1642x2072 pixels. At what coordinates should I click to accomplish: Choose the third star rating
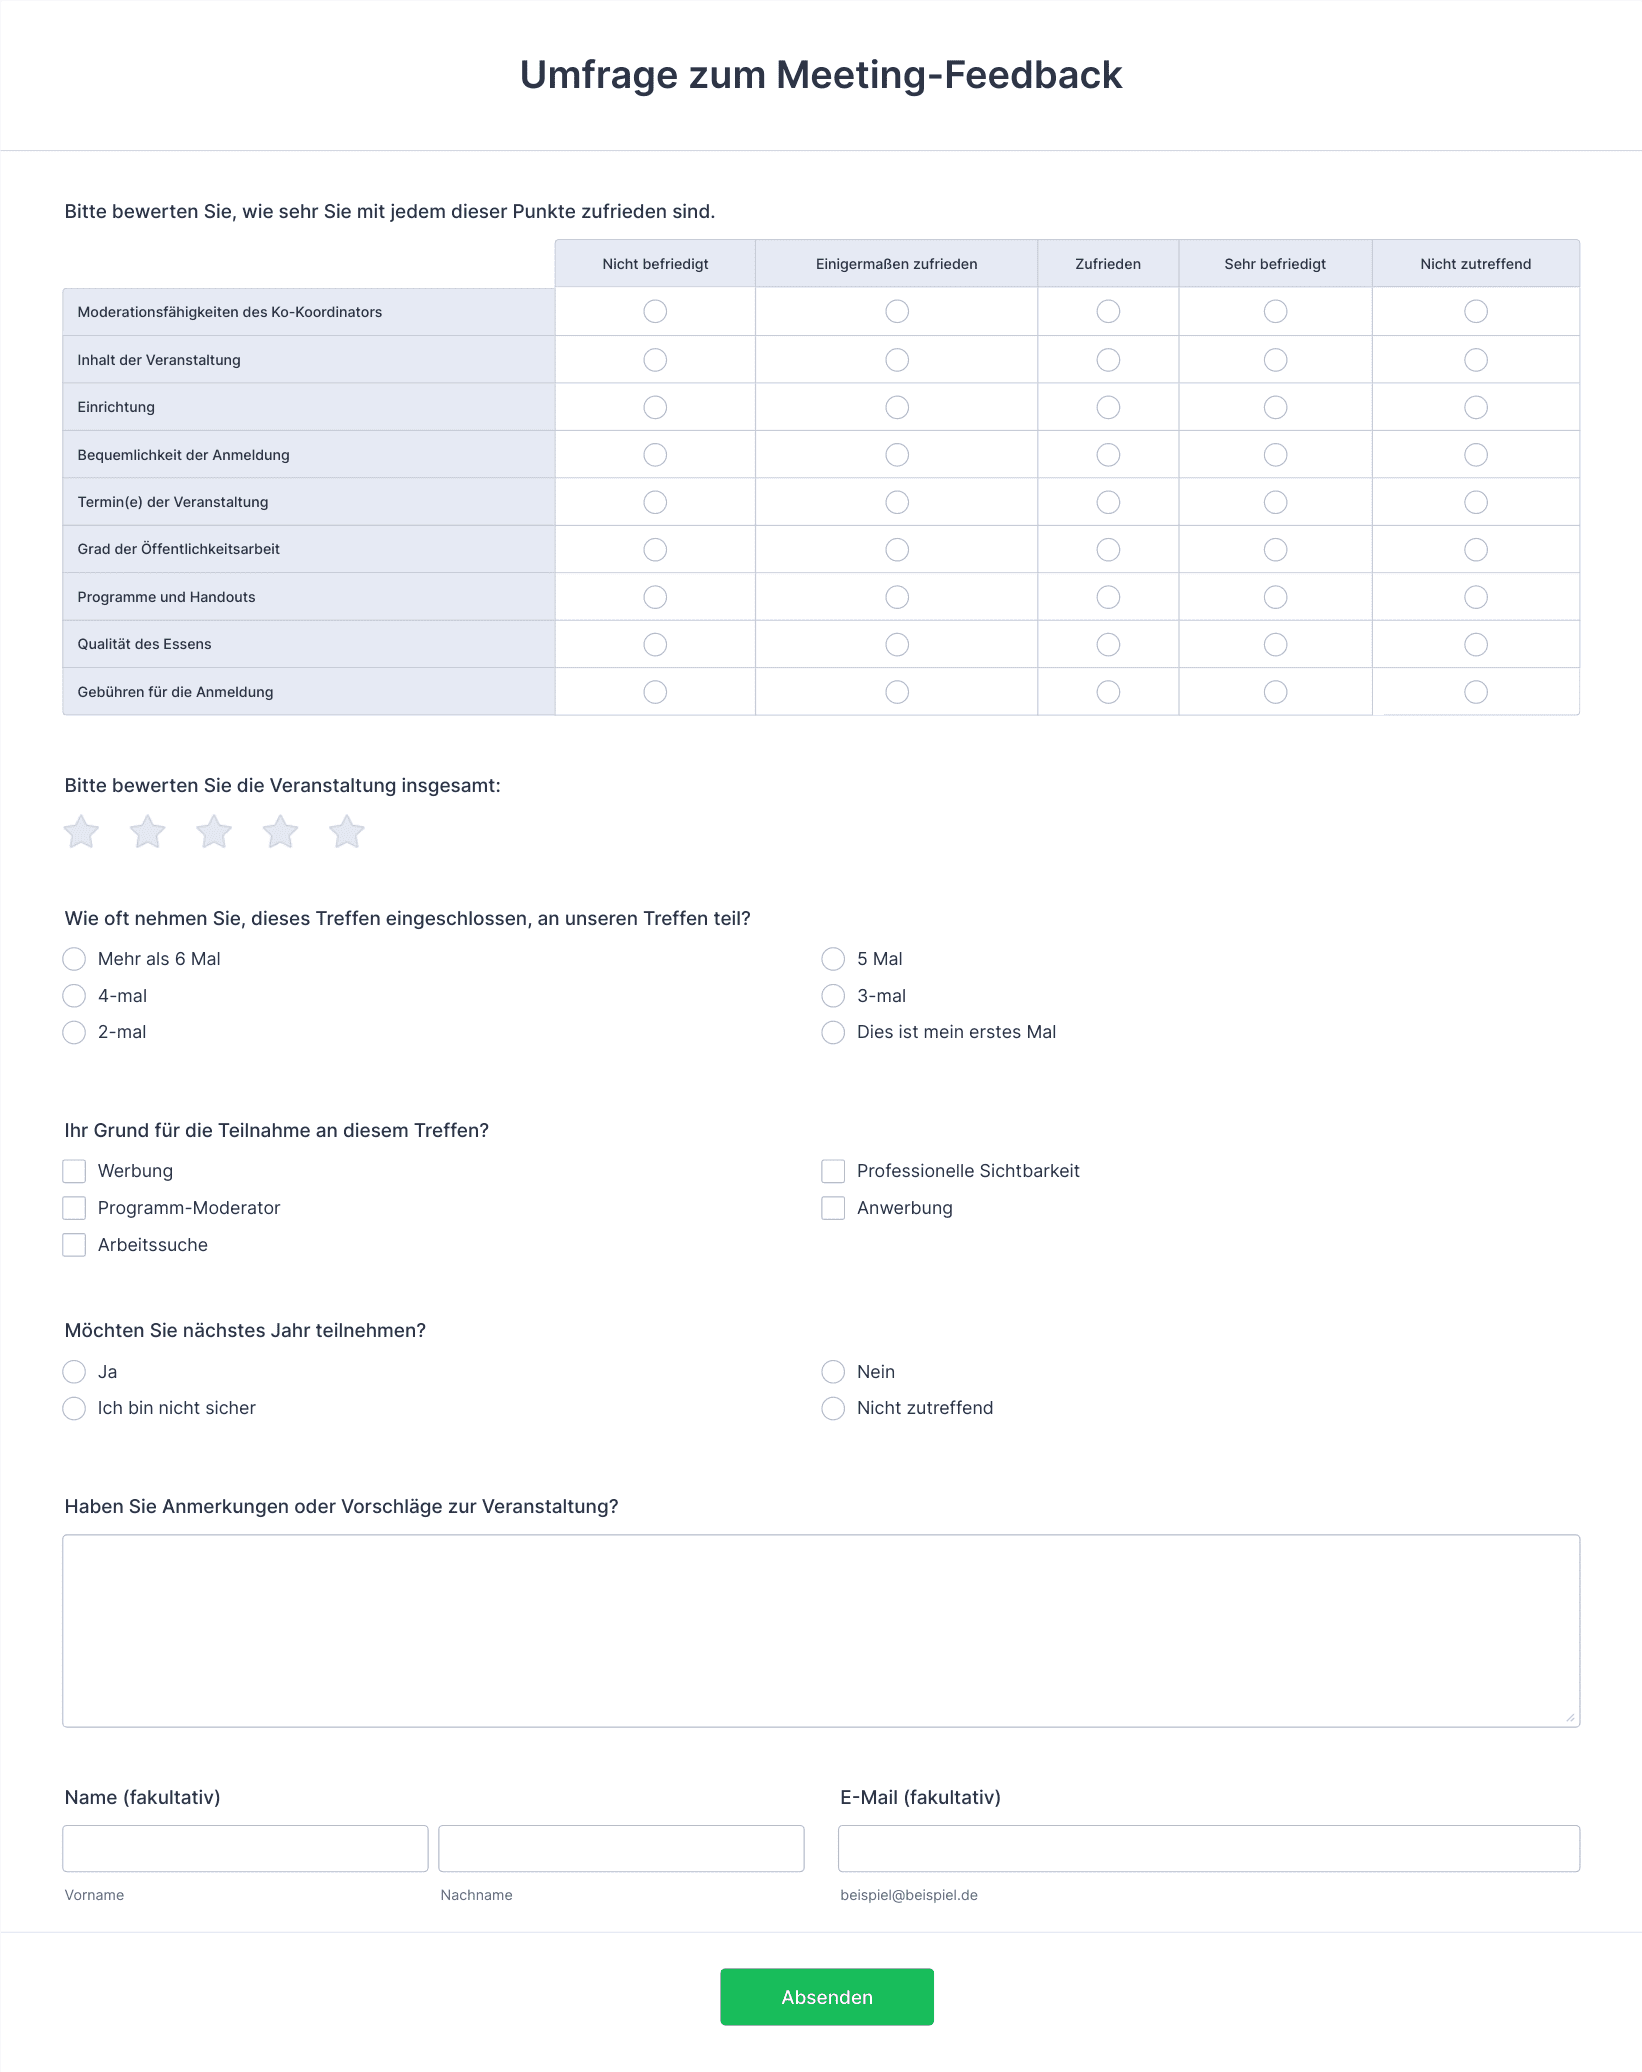pos(214,831)
